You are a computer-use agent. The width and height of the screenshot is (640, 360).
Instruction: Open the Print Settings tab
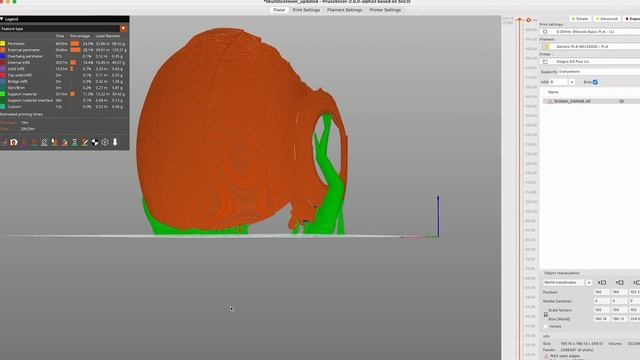306,10
